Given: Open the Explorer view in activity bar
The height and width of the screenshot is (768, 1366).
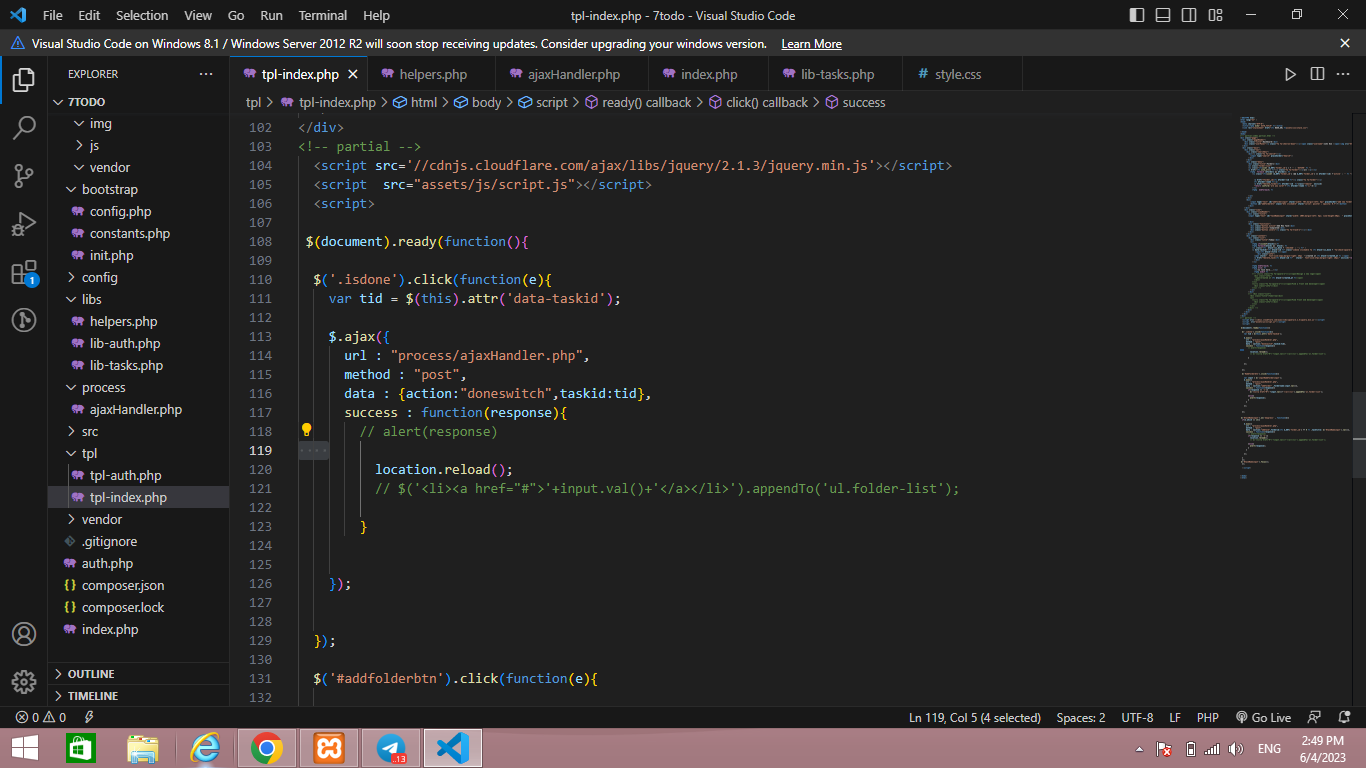Looking at the screenshot, I should coord(24,80).
